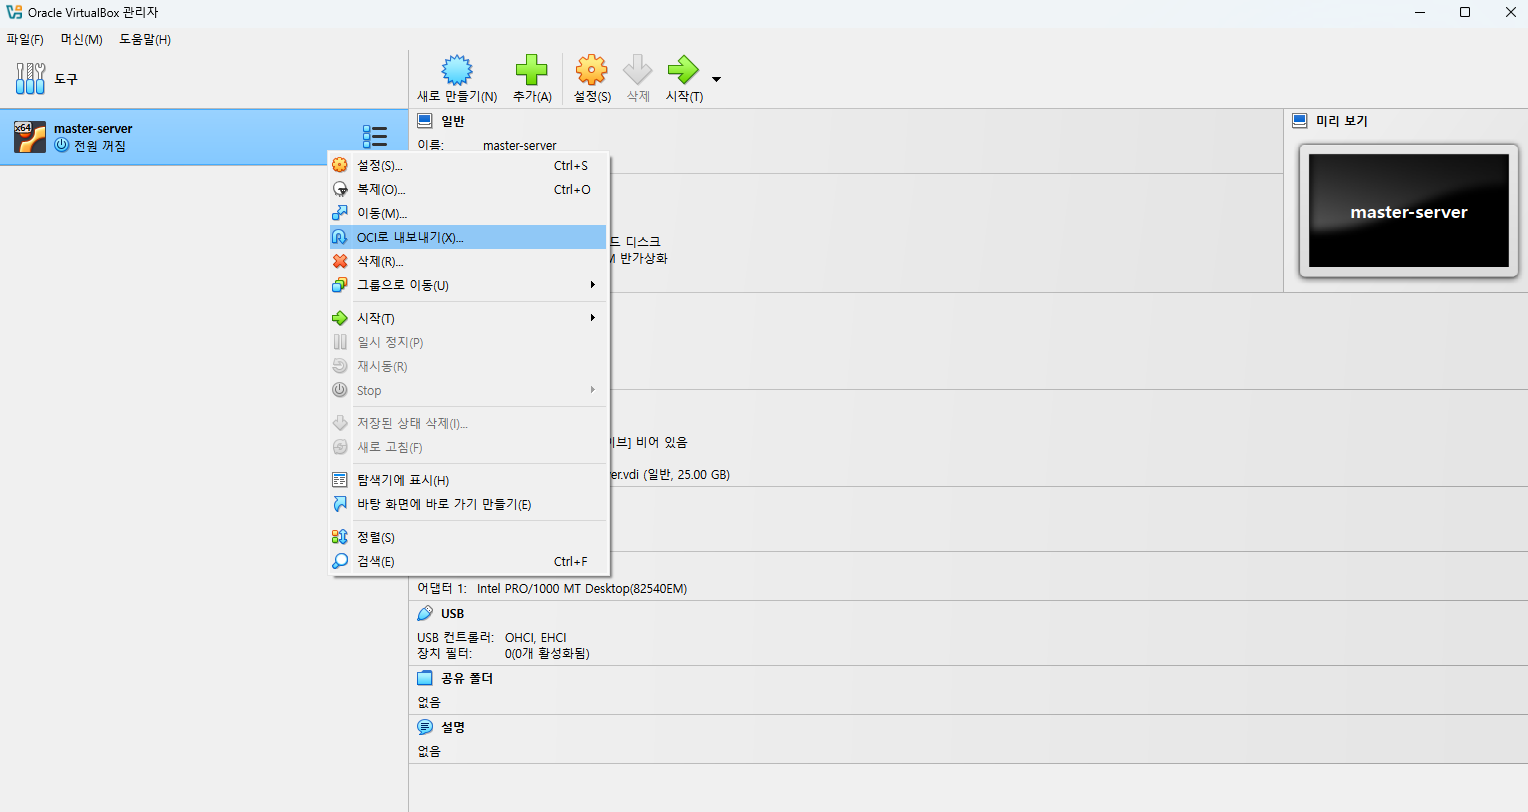Open 설정 gear icon in the toolbar
This screenshot has width=1528, height=812.
click(592, 70)
